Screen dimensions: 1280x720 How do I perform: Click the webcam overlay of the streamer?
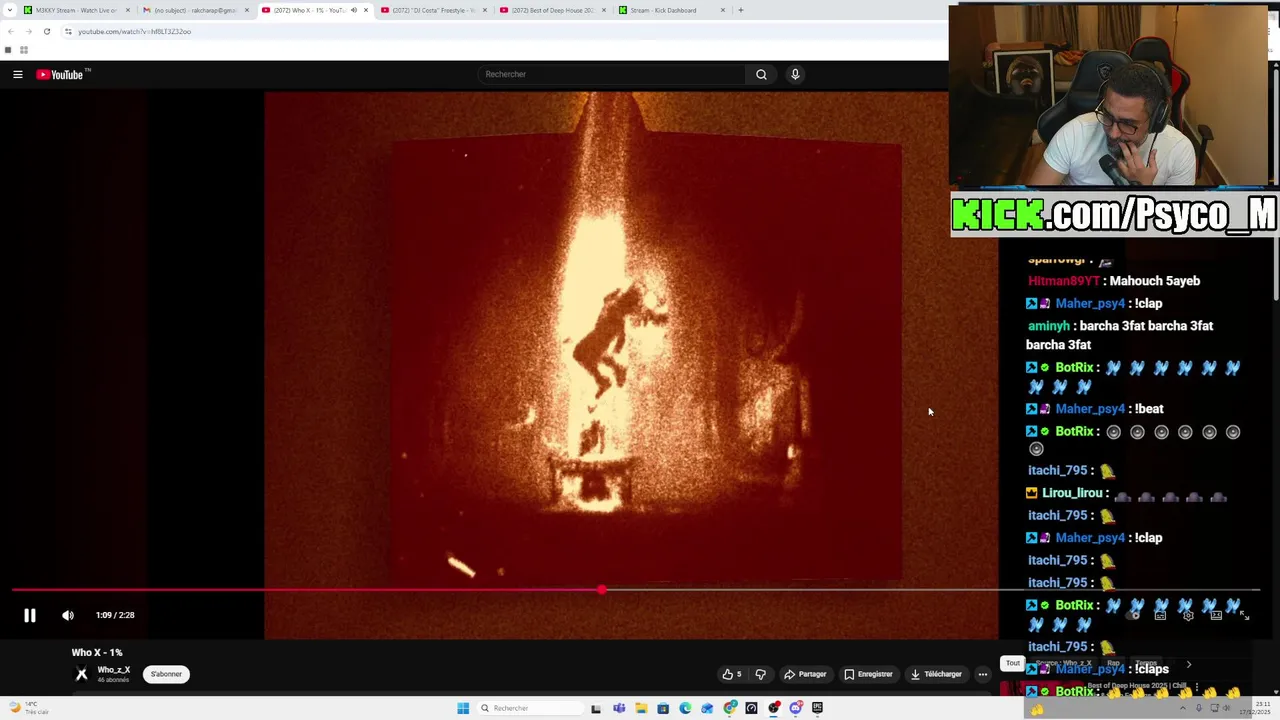[x=1109, y=96]
